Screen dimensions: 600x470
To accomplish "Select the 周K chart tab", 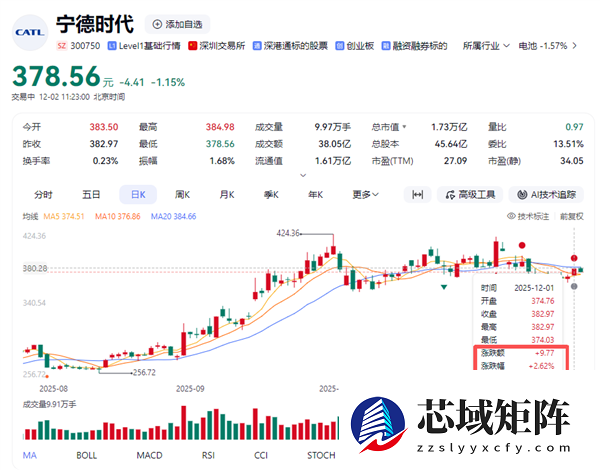I will coord(183,195).
